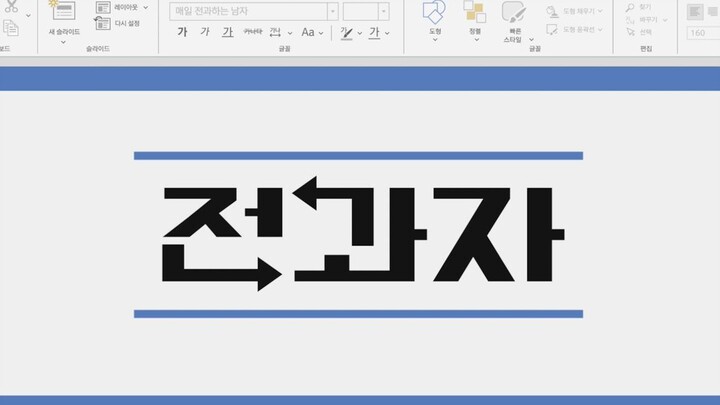Toggle underline formatting (underlined 가)
This screenshot has width=720, height=405.
[228, 33]
